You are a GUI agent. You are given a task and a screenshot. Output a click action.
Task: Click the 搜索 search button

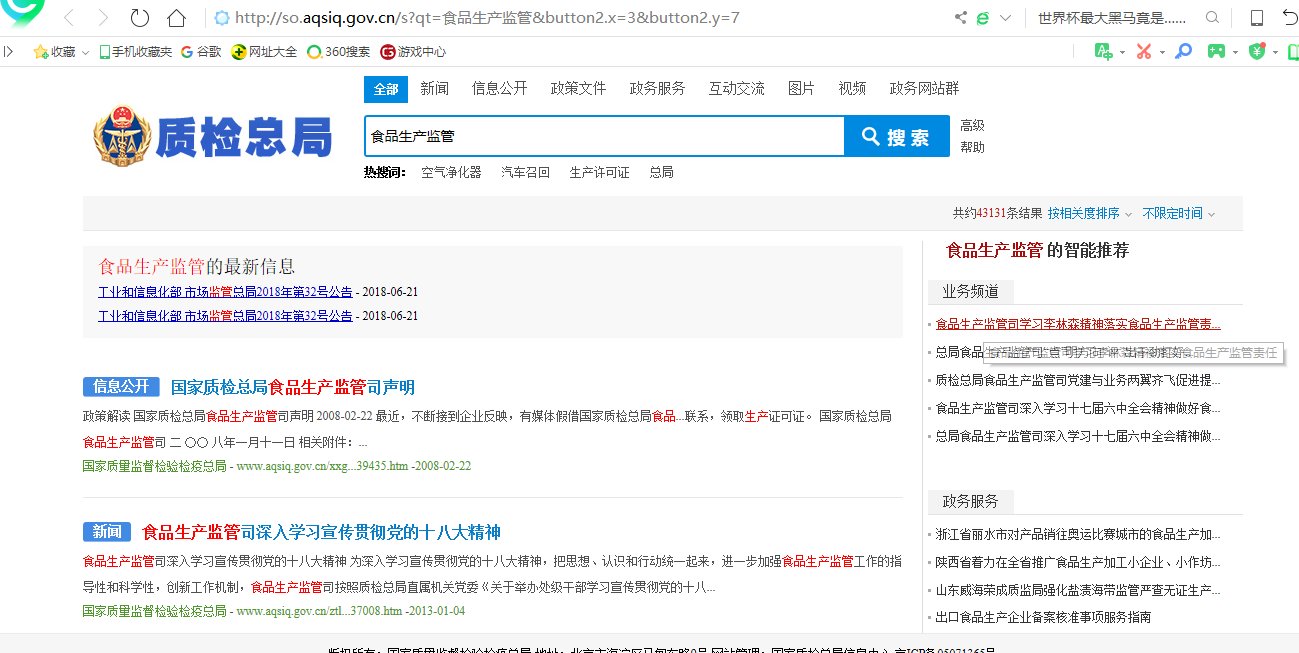tap(898, 137)
